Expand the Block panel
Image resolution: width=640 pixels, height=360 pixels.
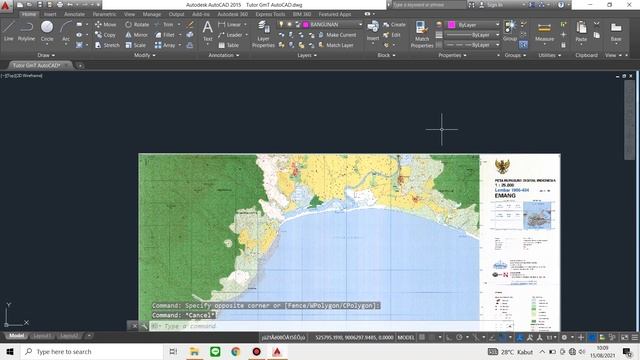click(x=386, y=55)
